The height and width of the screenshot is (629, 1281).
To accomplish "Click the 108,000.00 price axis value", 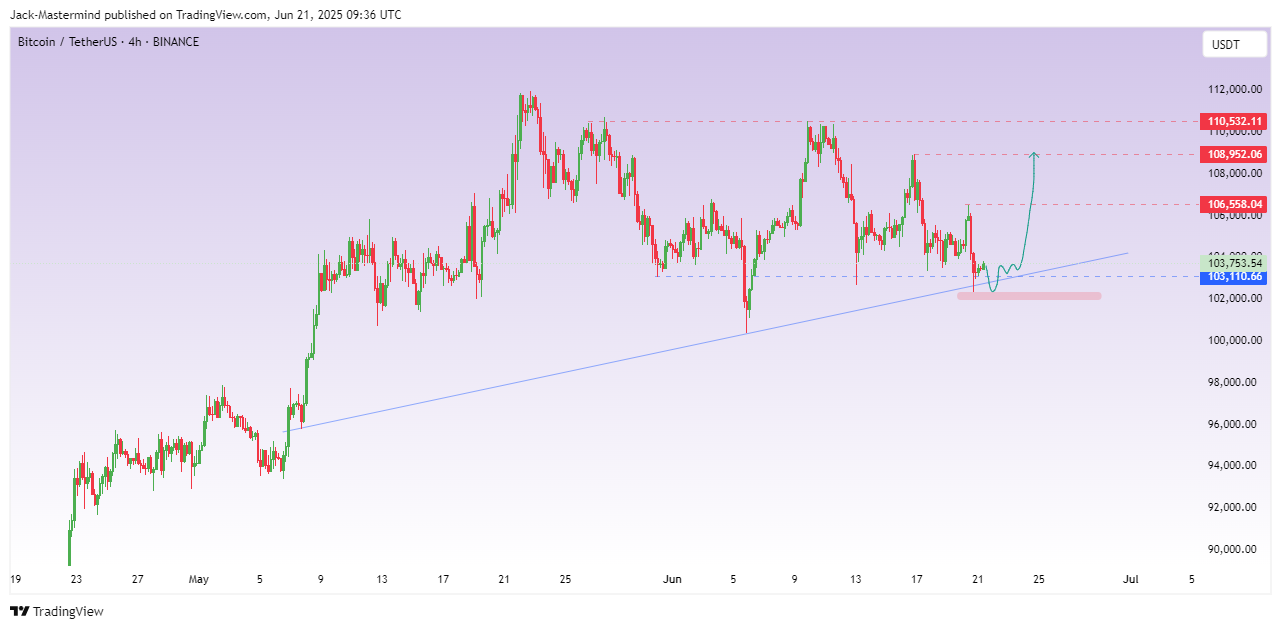I will 1236,173.
